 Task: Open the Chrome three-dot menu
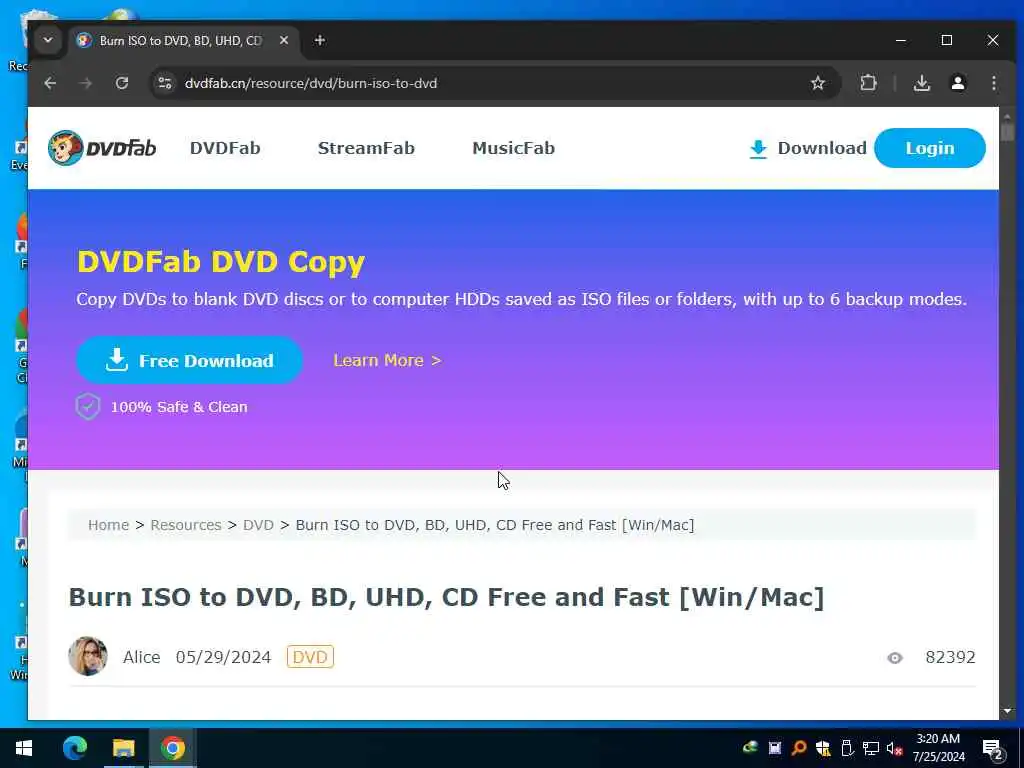pos(993,83)
